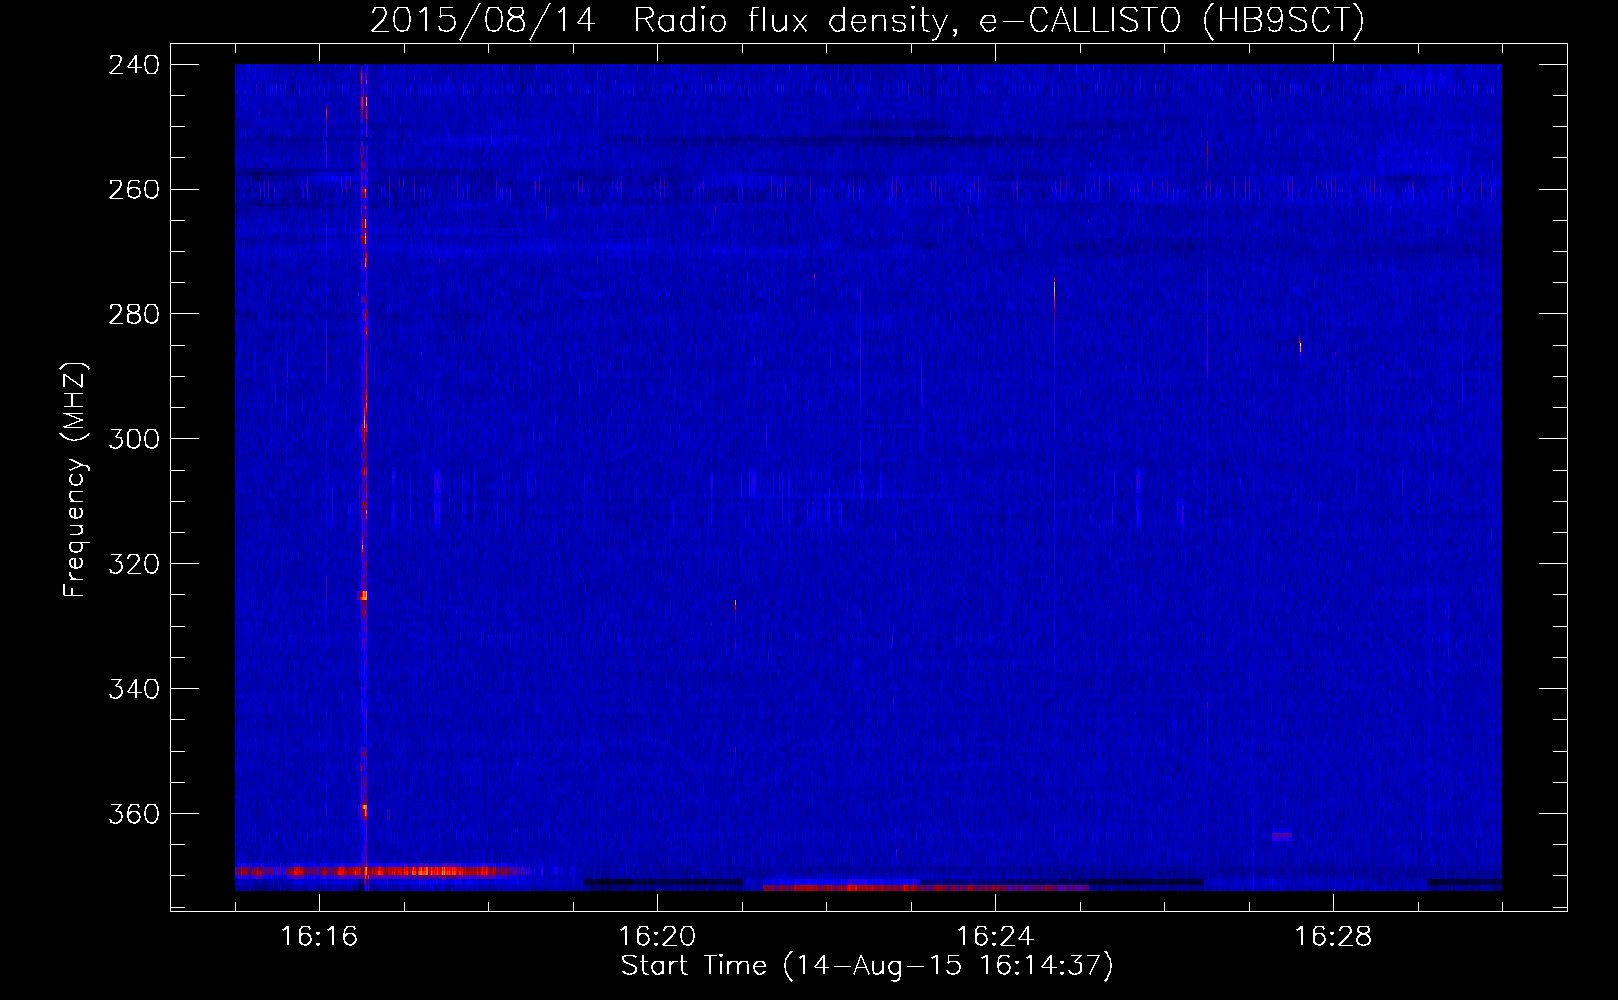Click the small red-purple spot near 16:27
This screenshot has width=1618, height=1000.
click(1282, 836)
